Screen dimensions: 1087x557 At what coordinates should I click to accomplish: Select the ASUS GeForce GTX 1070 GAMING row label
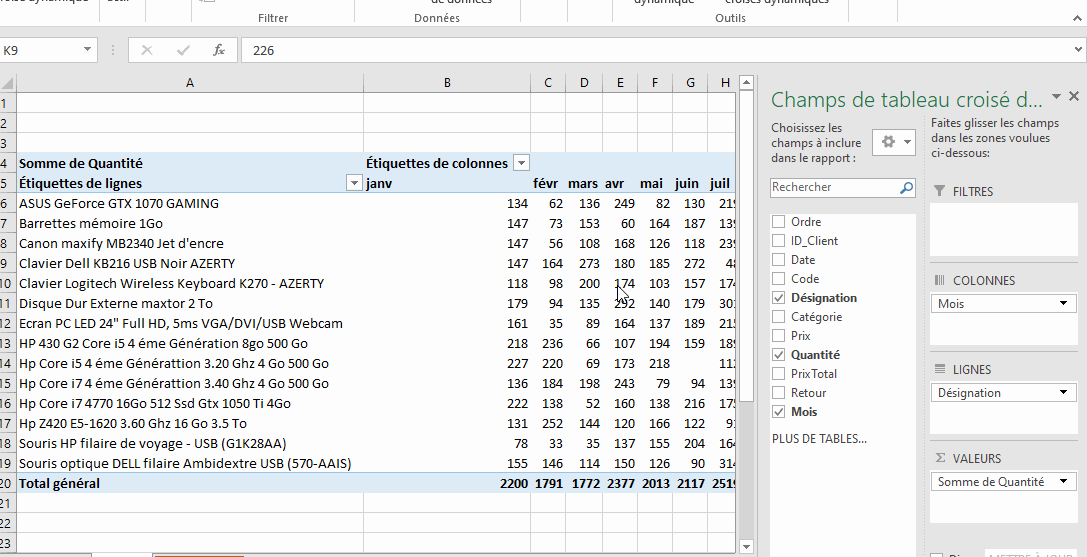click(190, 203)
